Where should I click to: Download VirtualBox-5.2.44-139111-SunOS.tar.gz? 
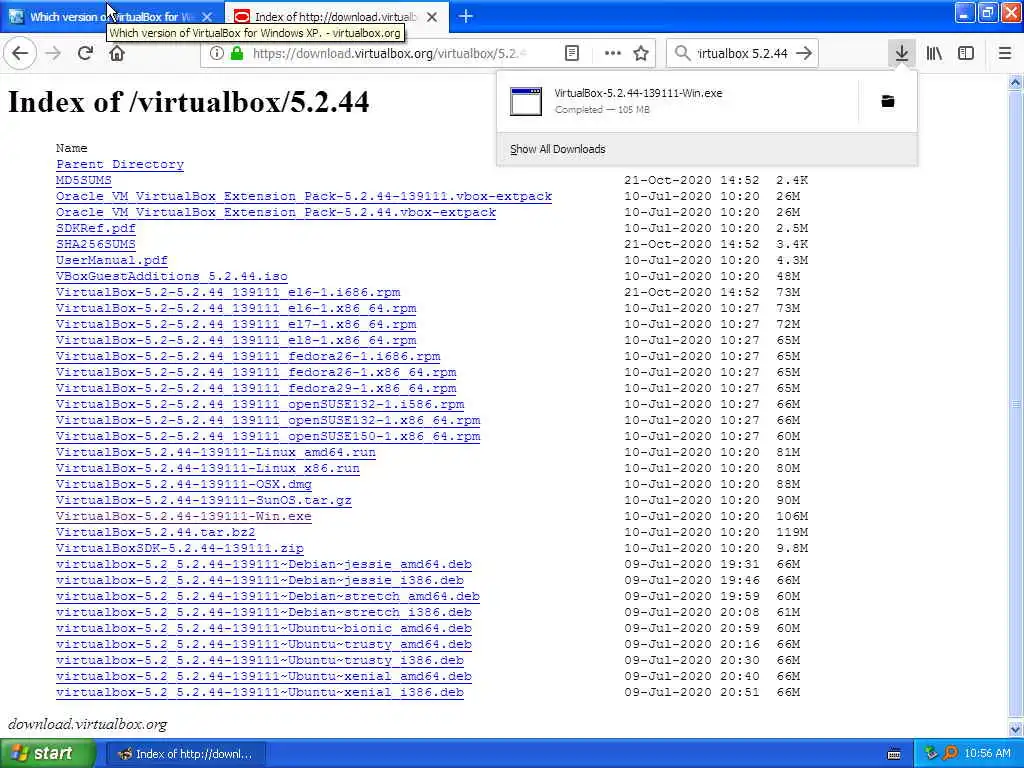tap(204, 500)
